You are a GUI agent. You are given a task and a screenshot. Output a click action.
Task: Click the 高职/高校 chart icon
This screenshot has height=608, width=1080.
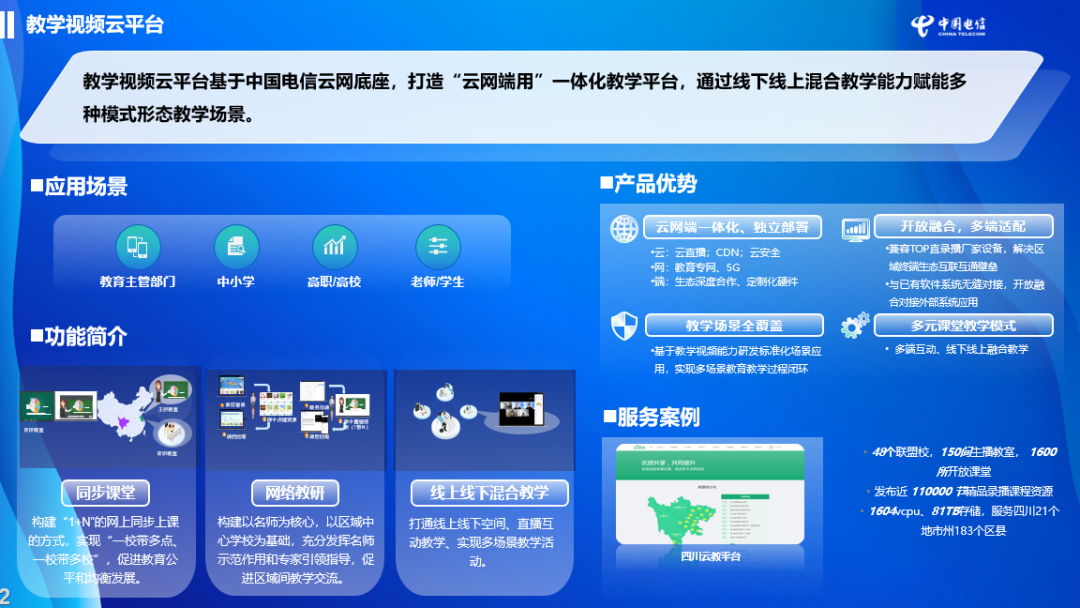coord(335,247)
